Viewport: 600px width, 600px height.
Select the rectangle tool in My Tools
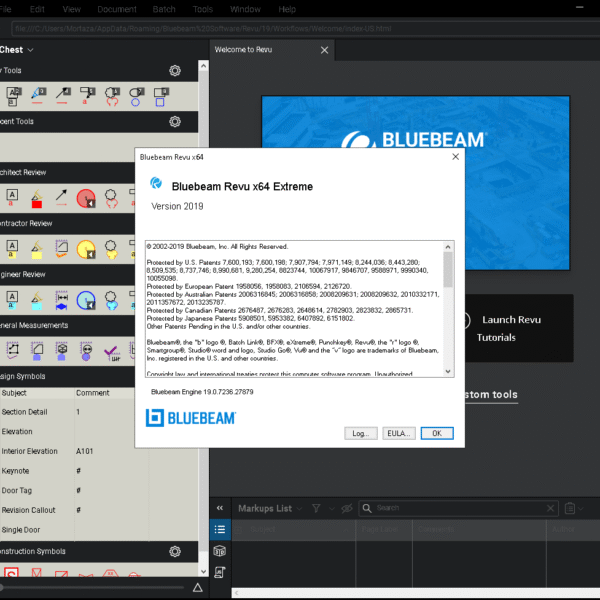click(161, 96)
